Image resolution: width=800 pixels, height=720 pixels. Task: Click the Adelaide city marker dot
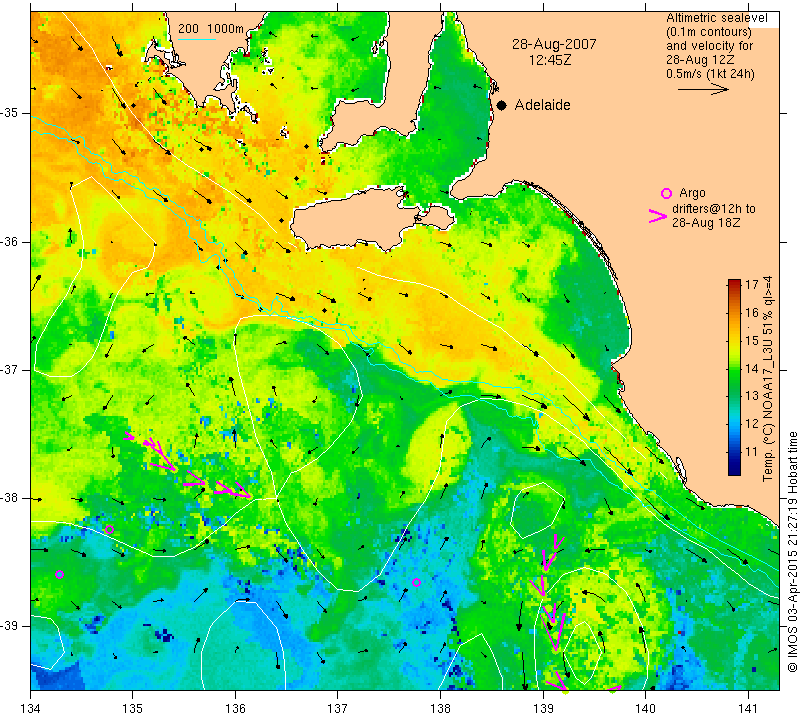point(502,106)
